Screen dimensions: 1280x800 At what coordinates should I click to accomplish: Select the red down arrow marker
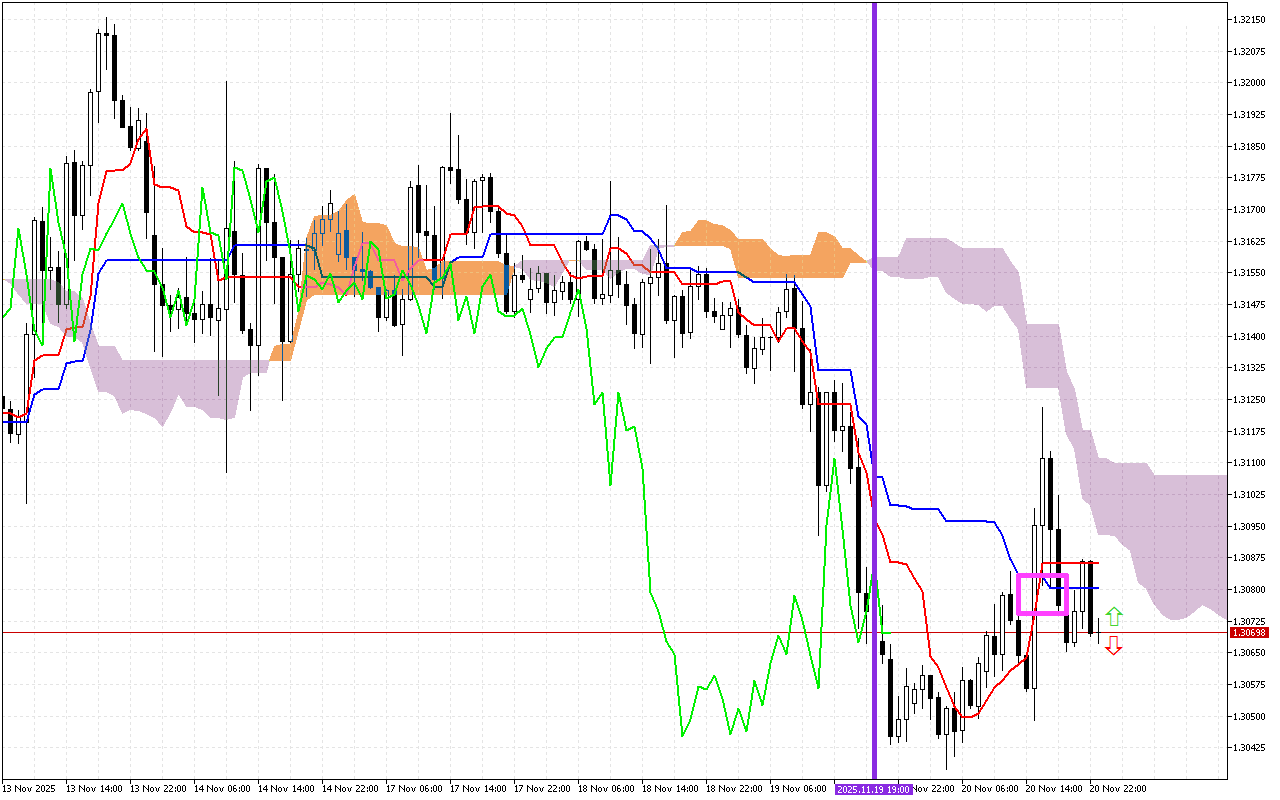[x=1115, y=646]
